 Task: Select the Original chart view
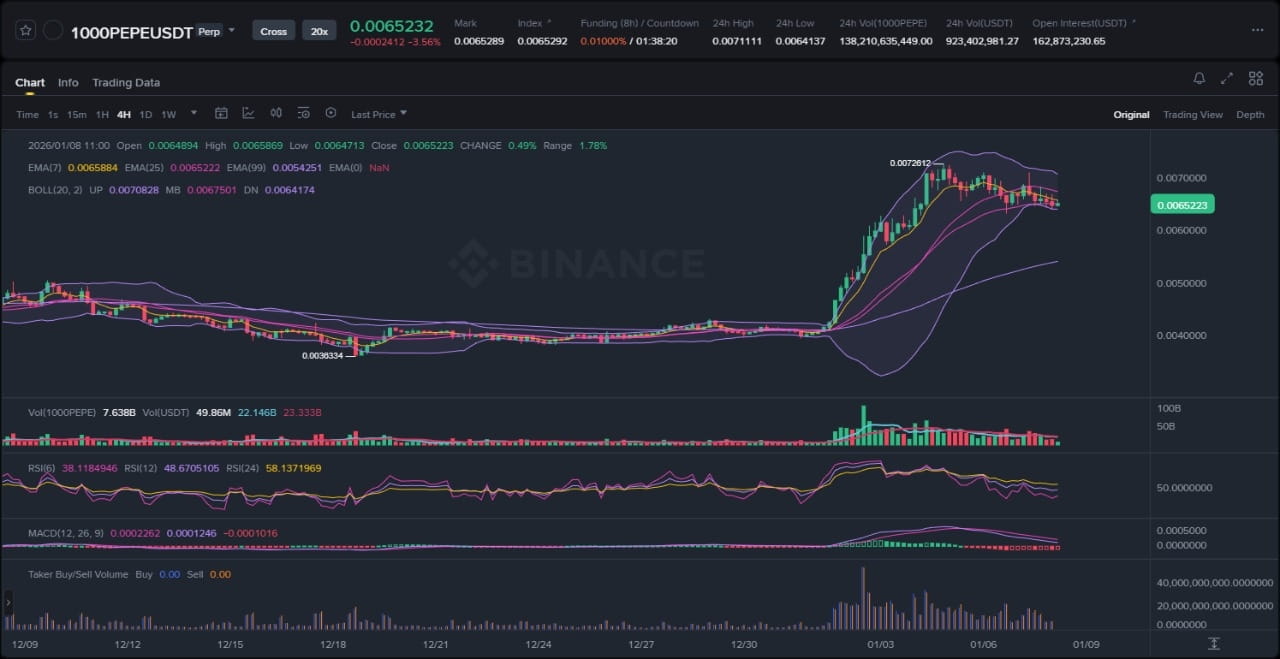tap(1131, 115)
